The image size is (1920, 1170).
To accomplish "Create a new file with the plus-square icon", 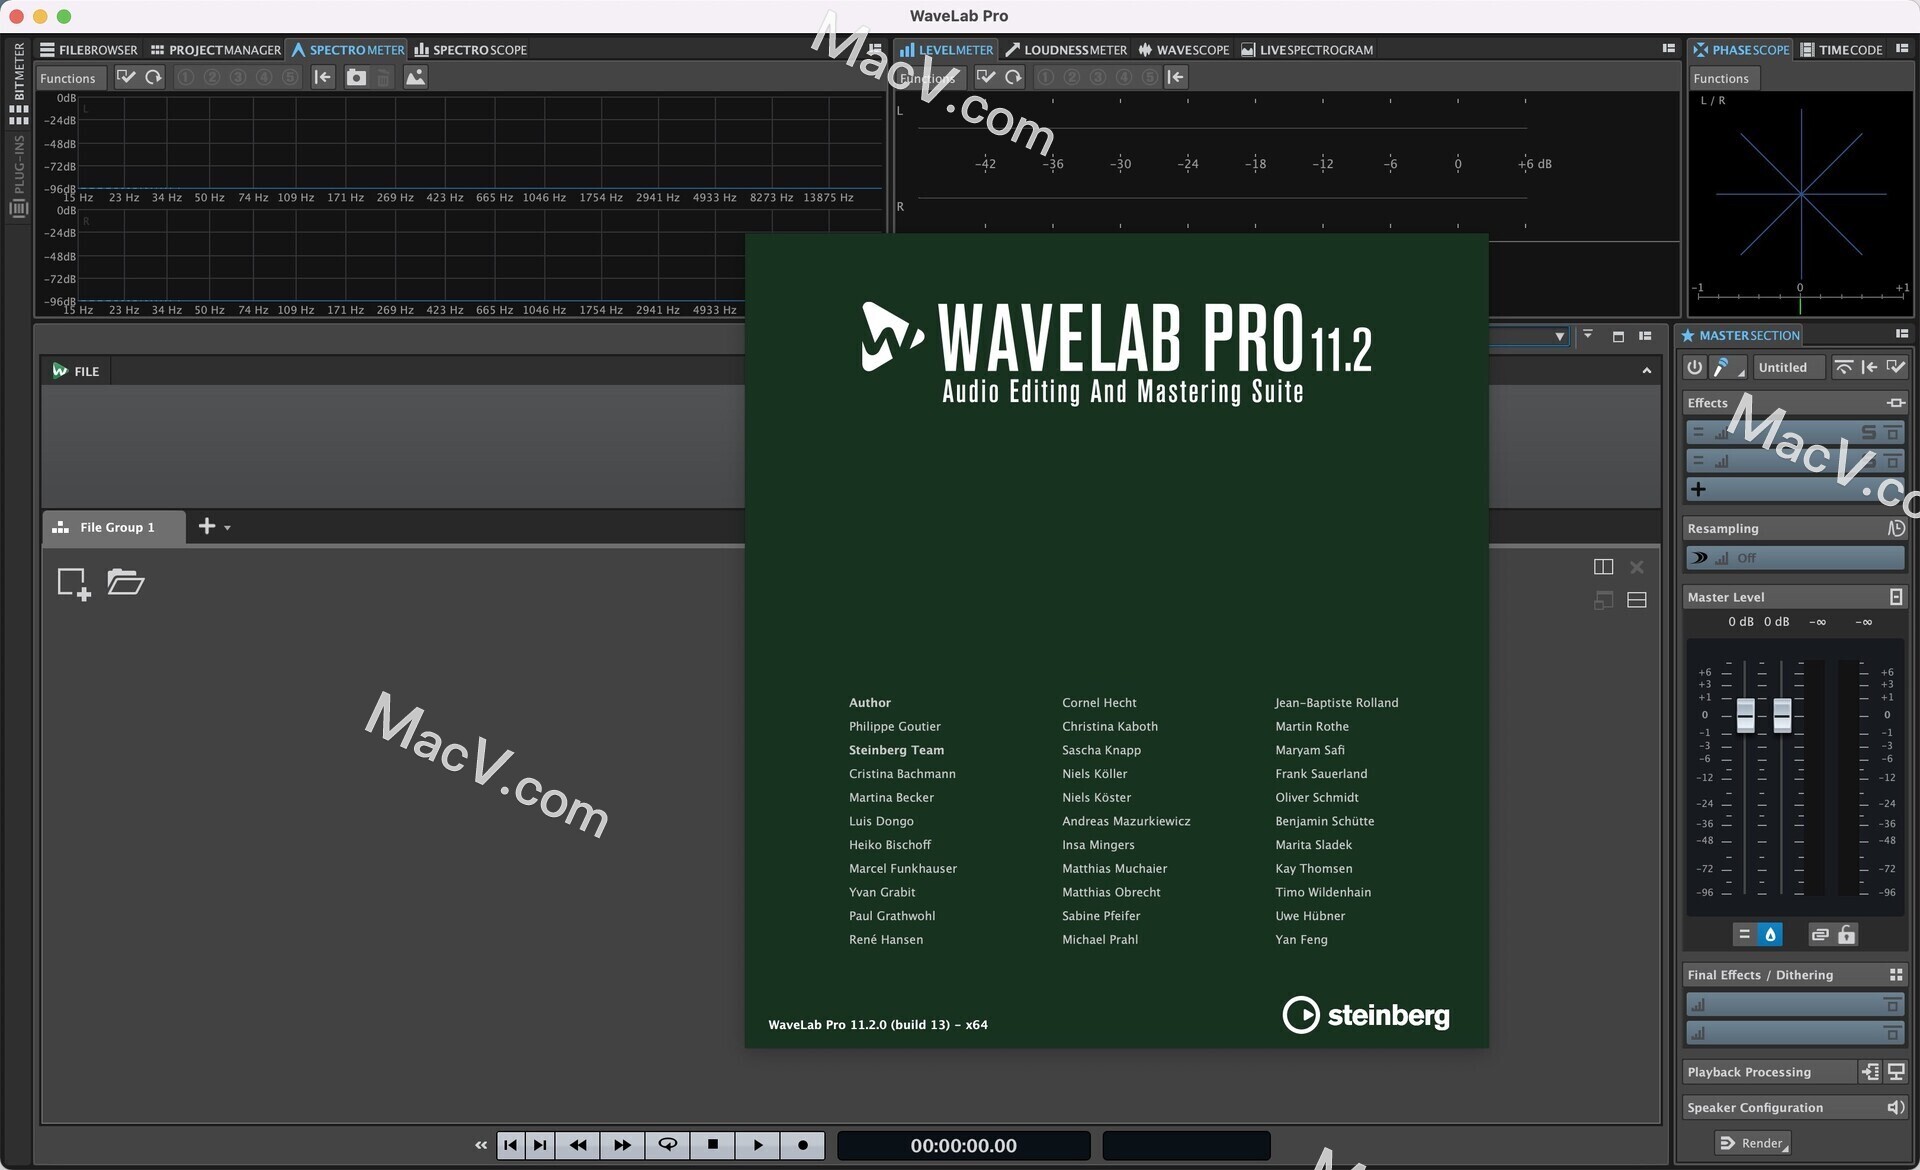I will [x=74, y=583].
